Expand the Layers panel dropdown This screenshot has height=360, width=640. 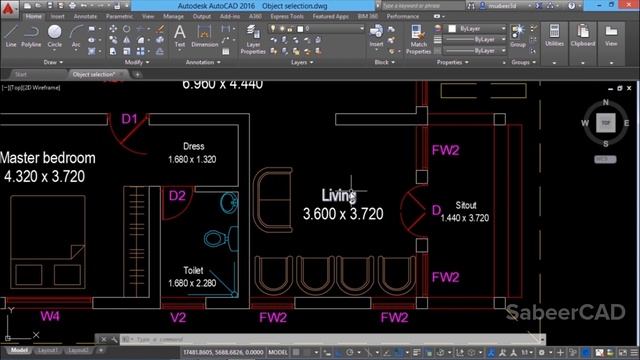click(x=302, y=62)
